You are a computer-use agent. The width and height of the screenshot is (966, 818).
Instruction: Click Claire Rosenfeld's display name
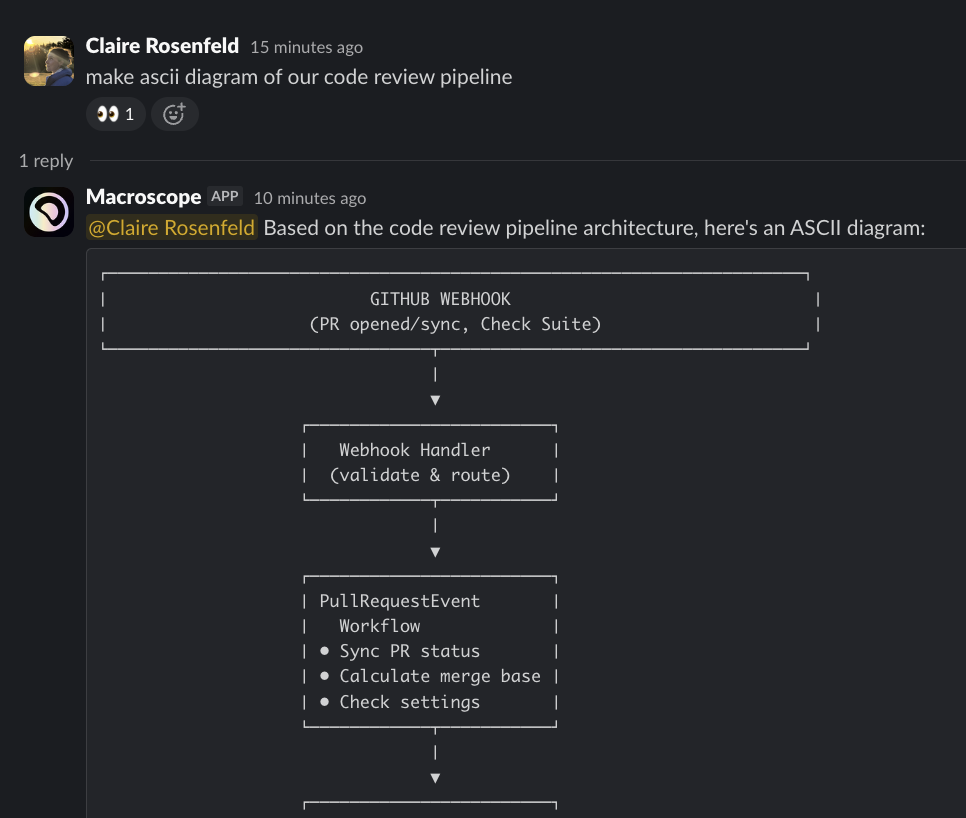tap(162, 45)
